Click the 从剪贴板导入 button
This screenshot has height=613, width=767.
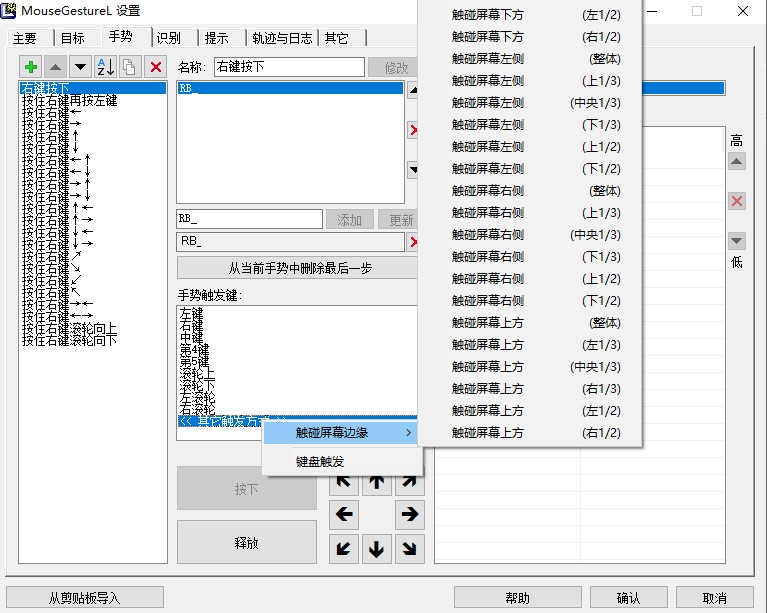[85, 598]
